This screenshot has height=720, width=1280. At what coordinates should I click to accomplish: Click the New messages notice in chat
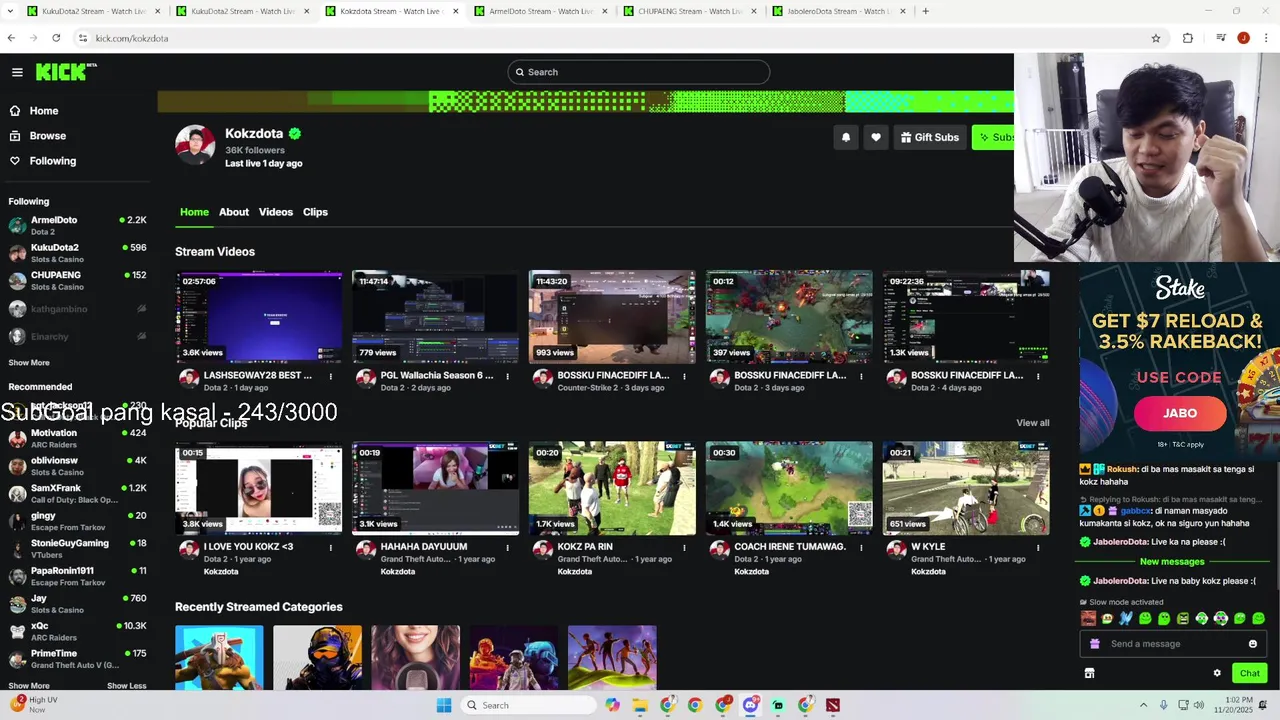[x=1172, y=562]
